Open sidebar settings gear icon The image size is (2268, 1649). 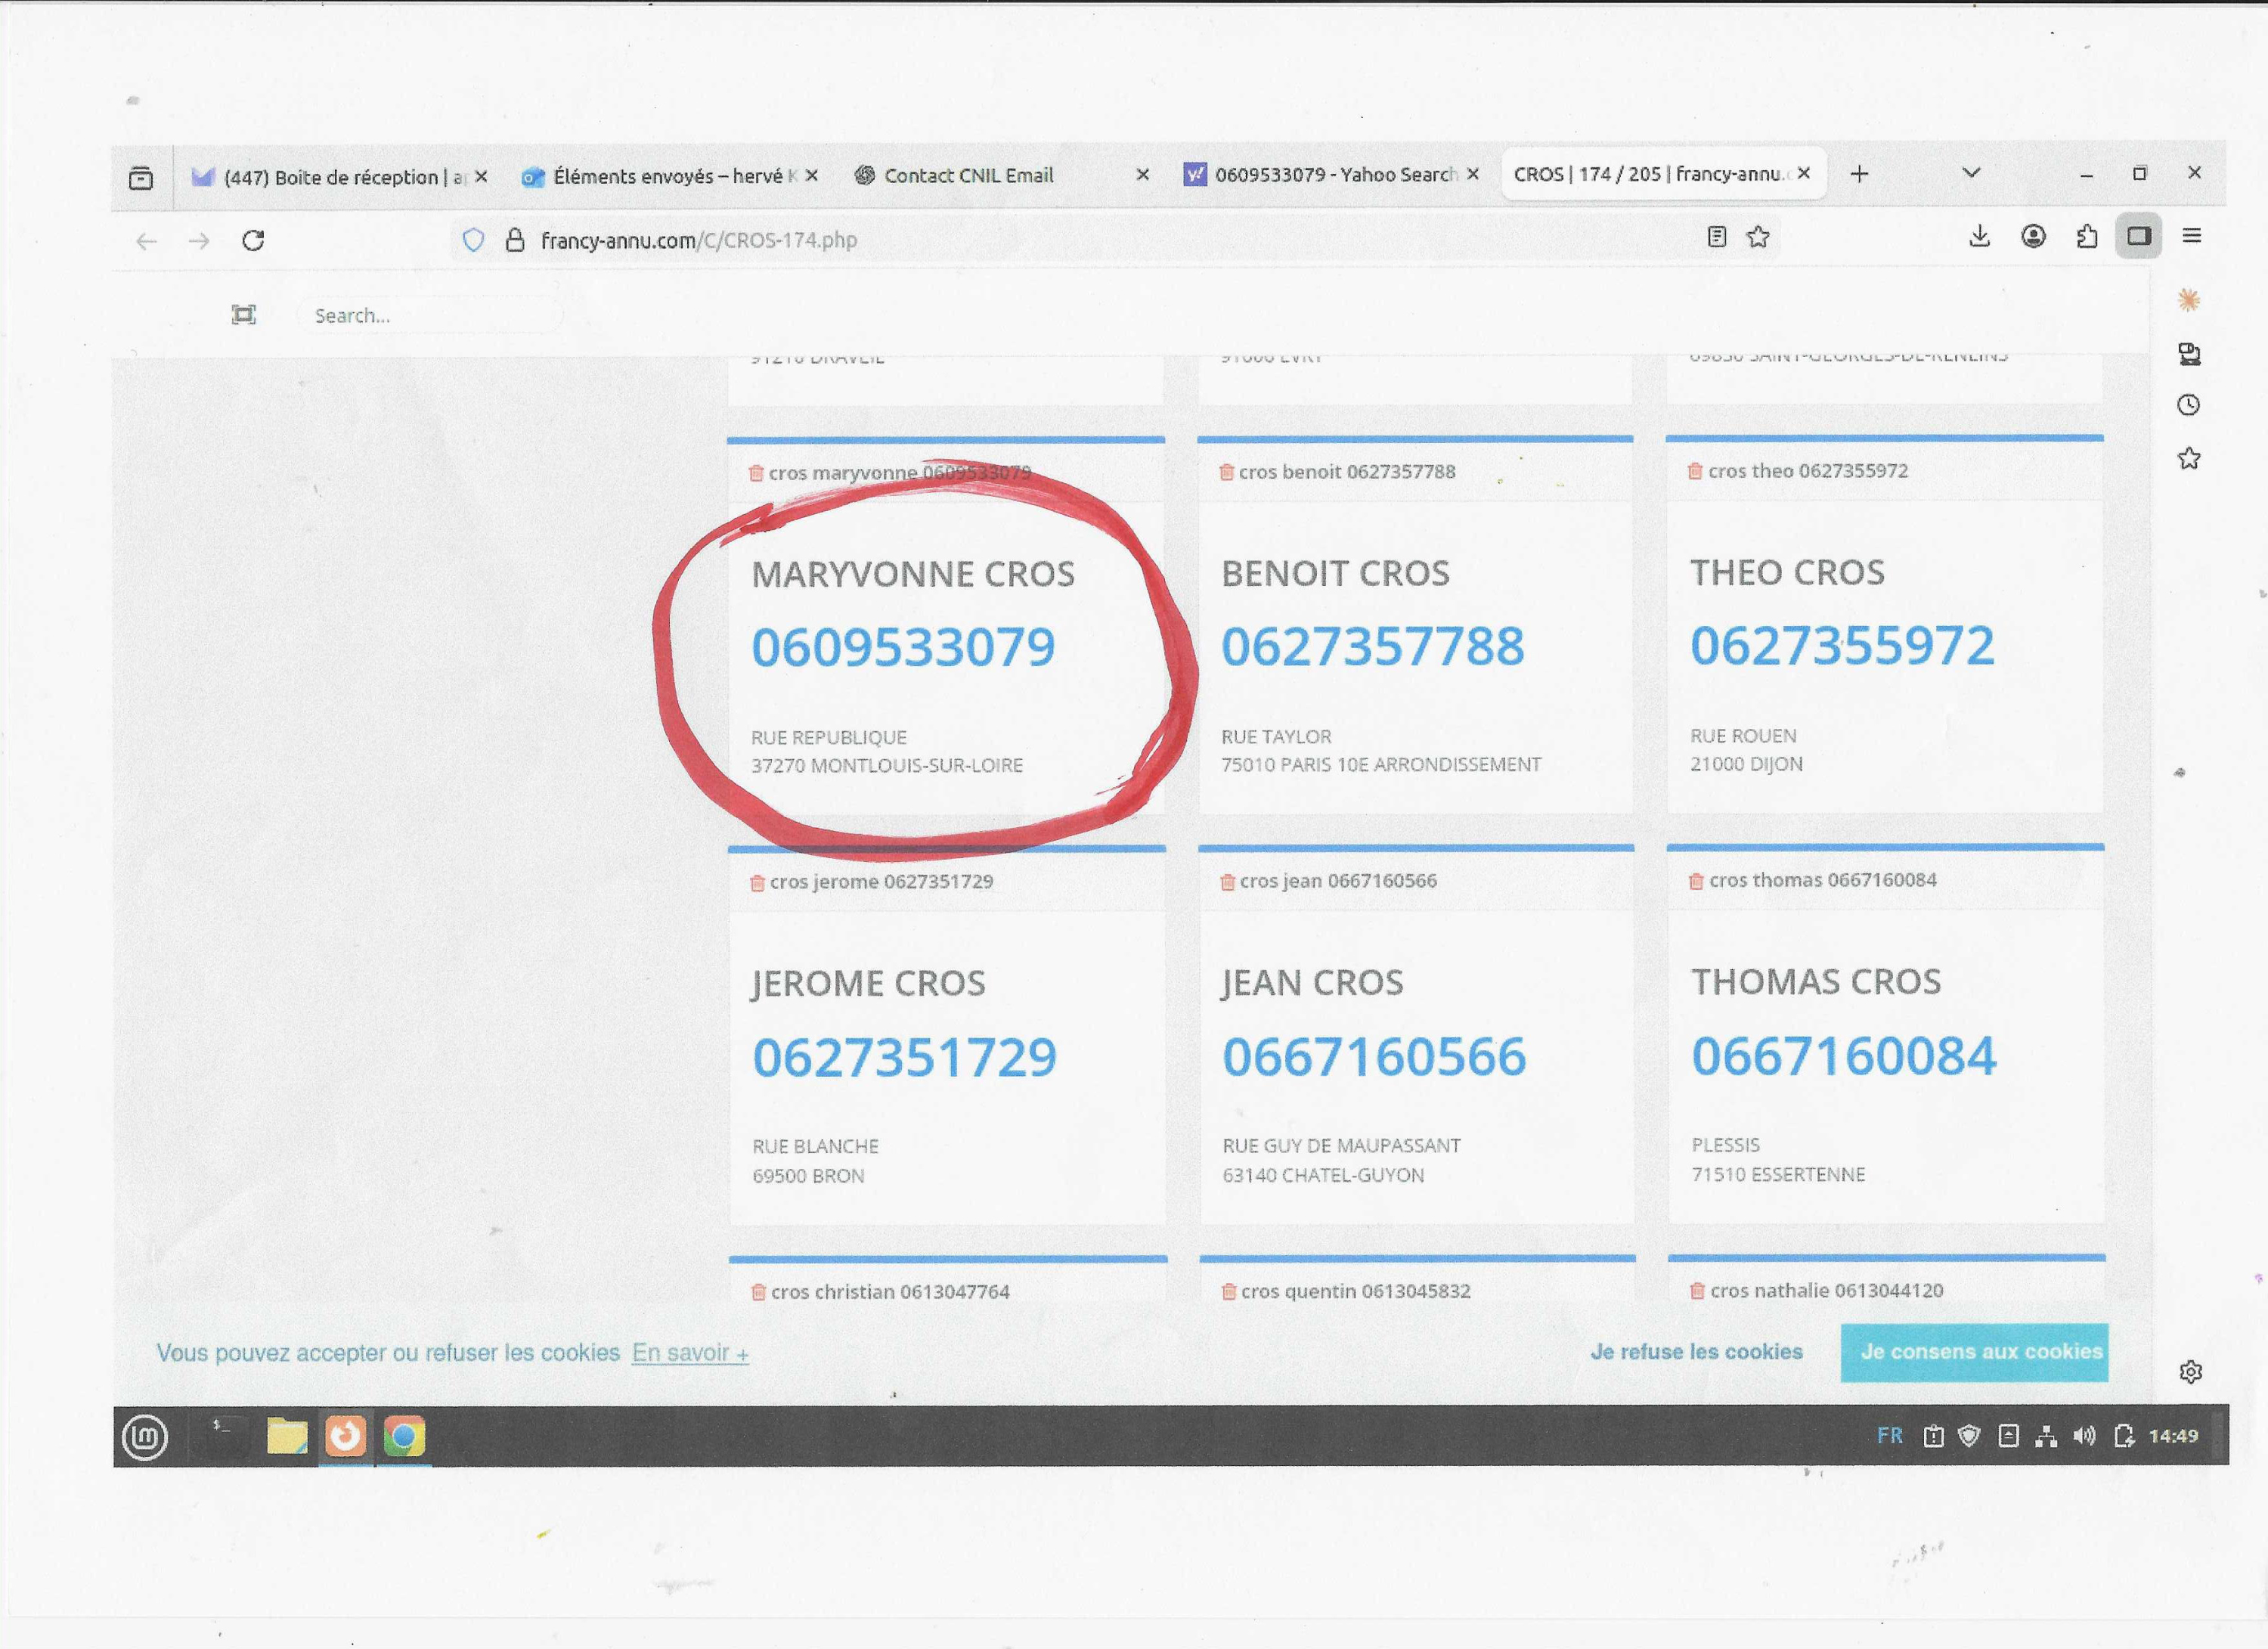[x=2190, y=1372]
